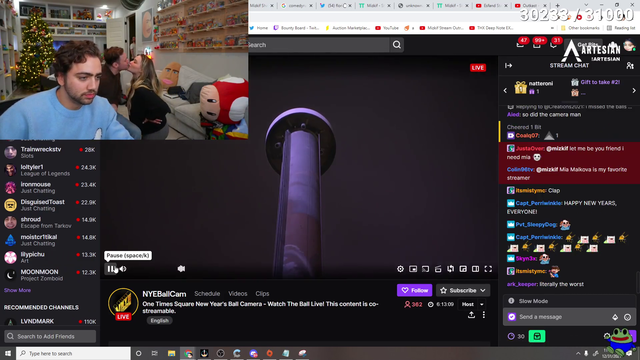The width and height of the screenshot is (640, 360).
Task: Open the Clips tab
Action: pyautogui.click(x=262, y=293)
